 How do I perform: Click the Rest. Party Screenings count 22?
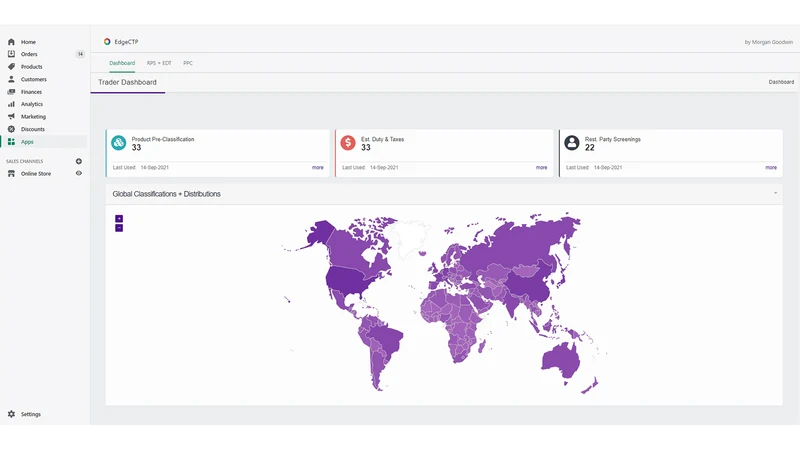click(x=590, y=147)
